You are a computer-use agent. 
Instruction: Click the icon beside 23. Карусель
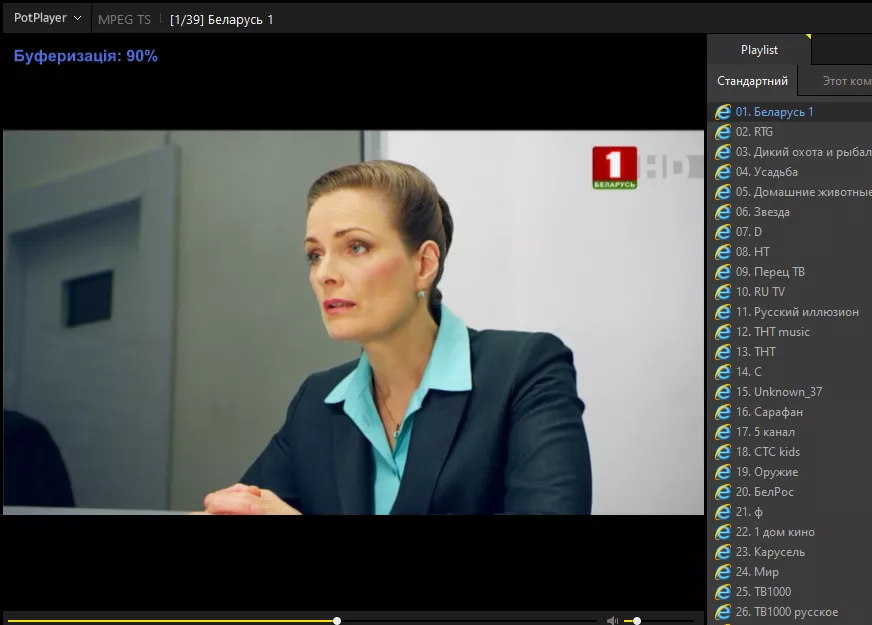(x=722, y=553)
